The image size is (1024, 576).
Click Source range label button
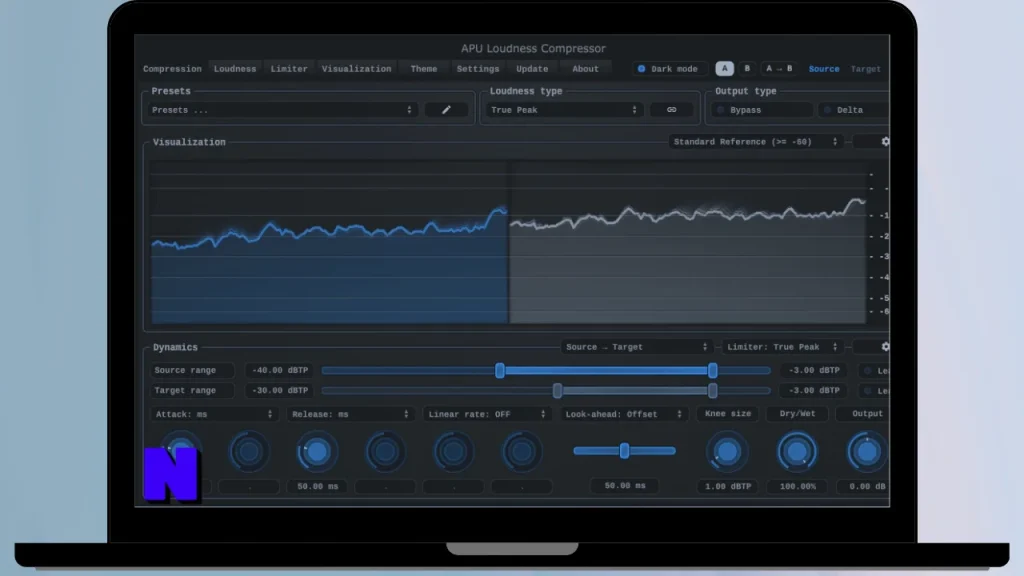(x=191, y=370)
